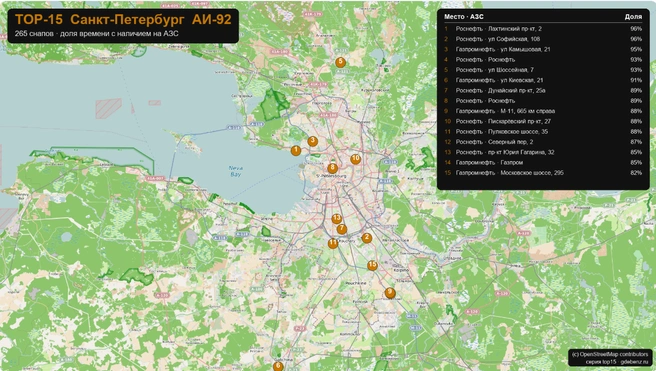Select row 'Роснефть · Лахтинский пр-кт, 2'
The image size is (656, 371).
[x=543, y=29]
